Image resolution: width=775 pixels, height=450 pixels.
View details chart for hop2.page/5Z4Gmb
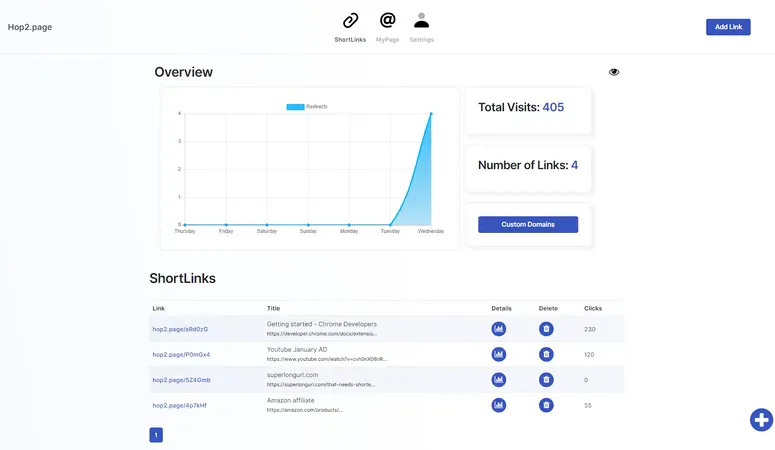[x=499, y=380]
